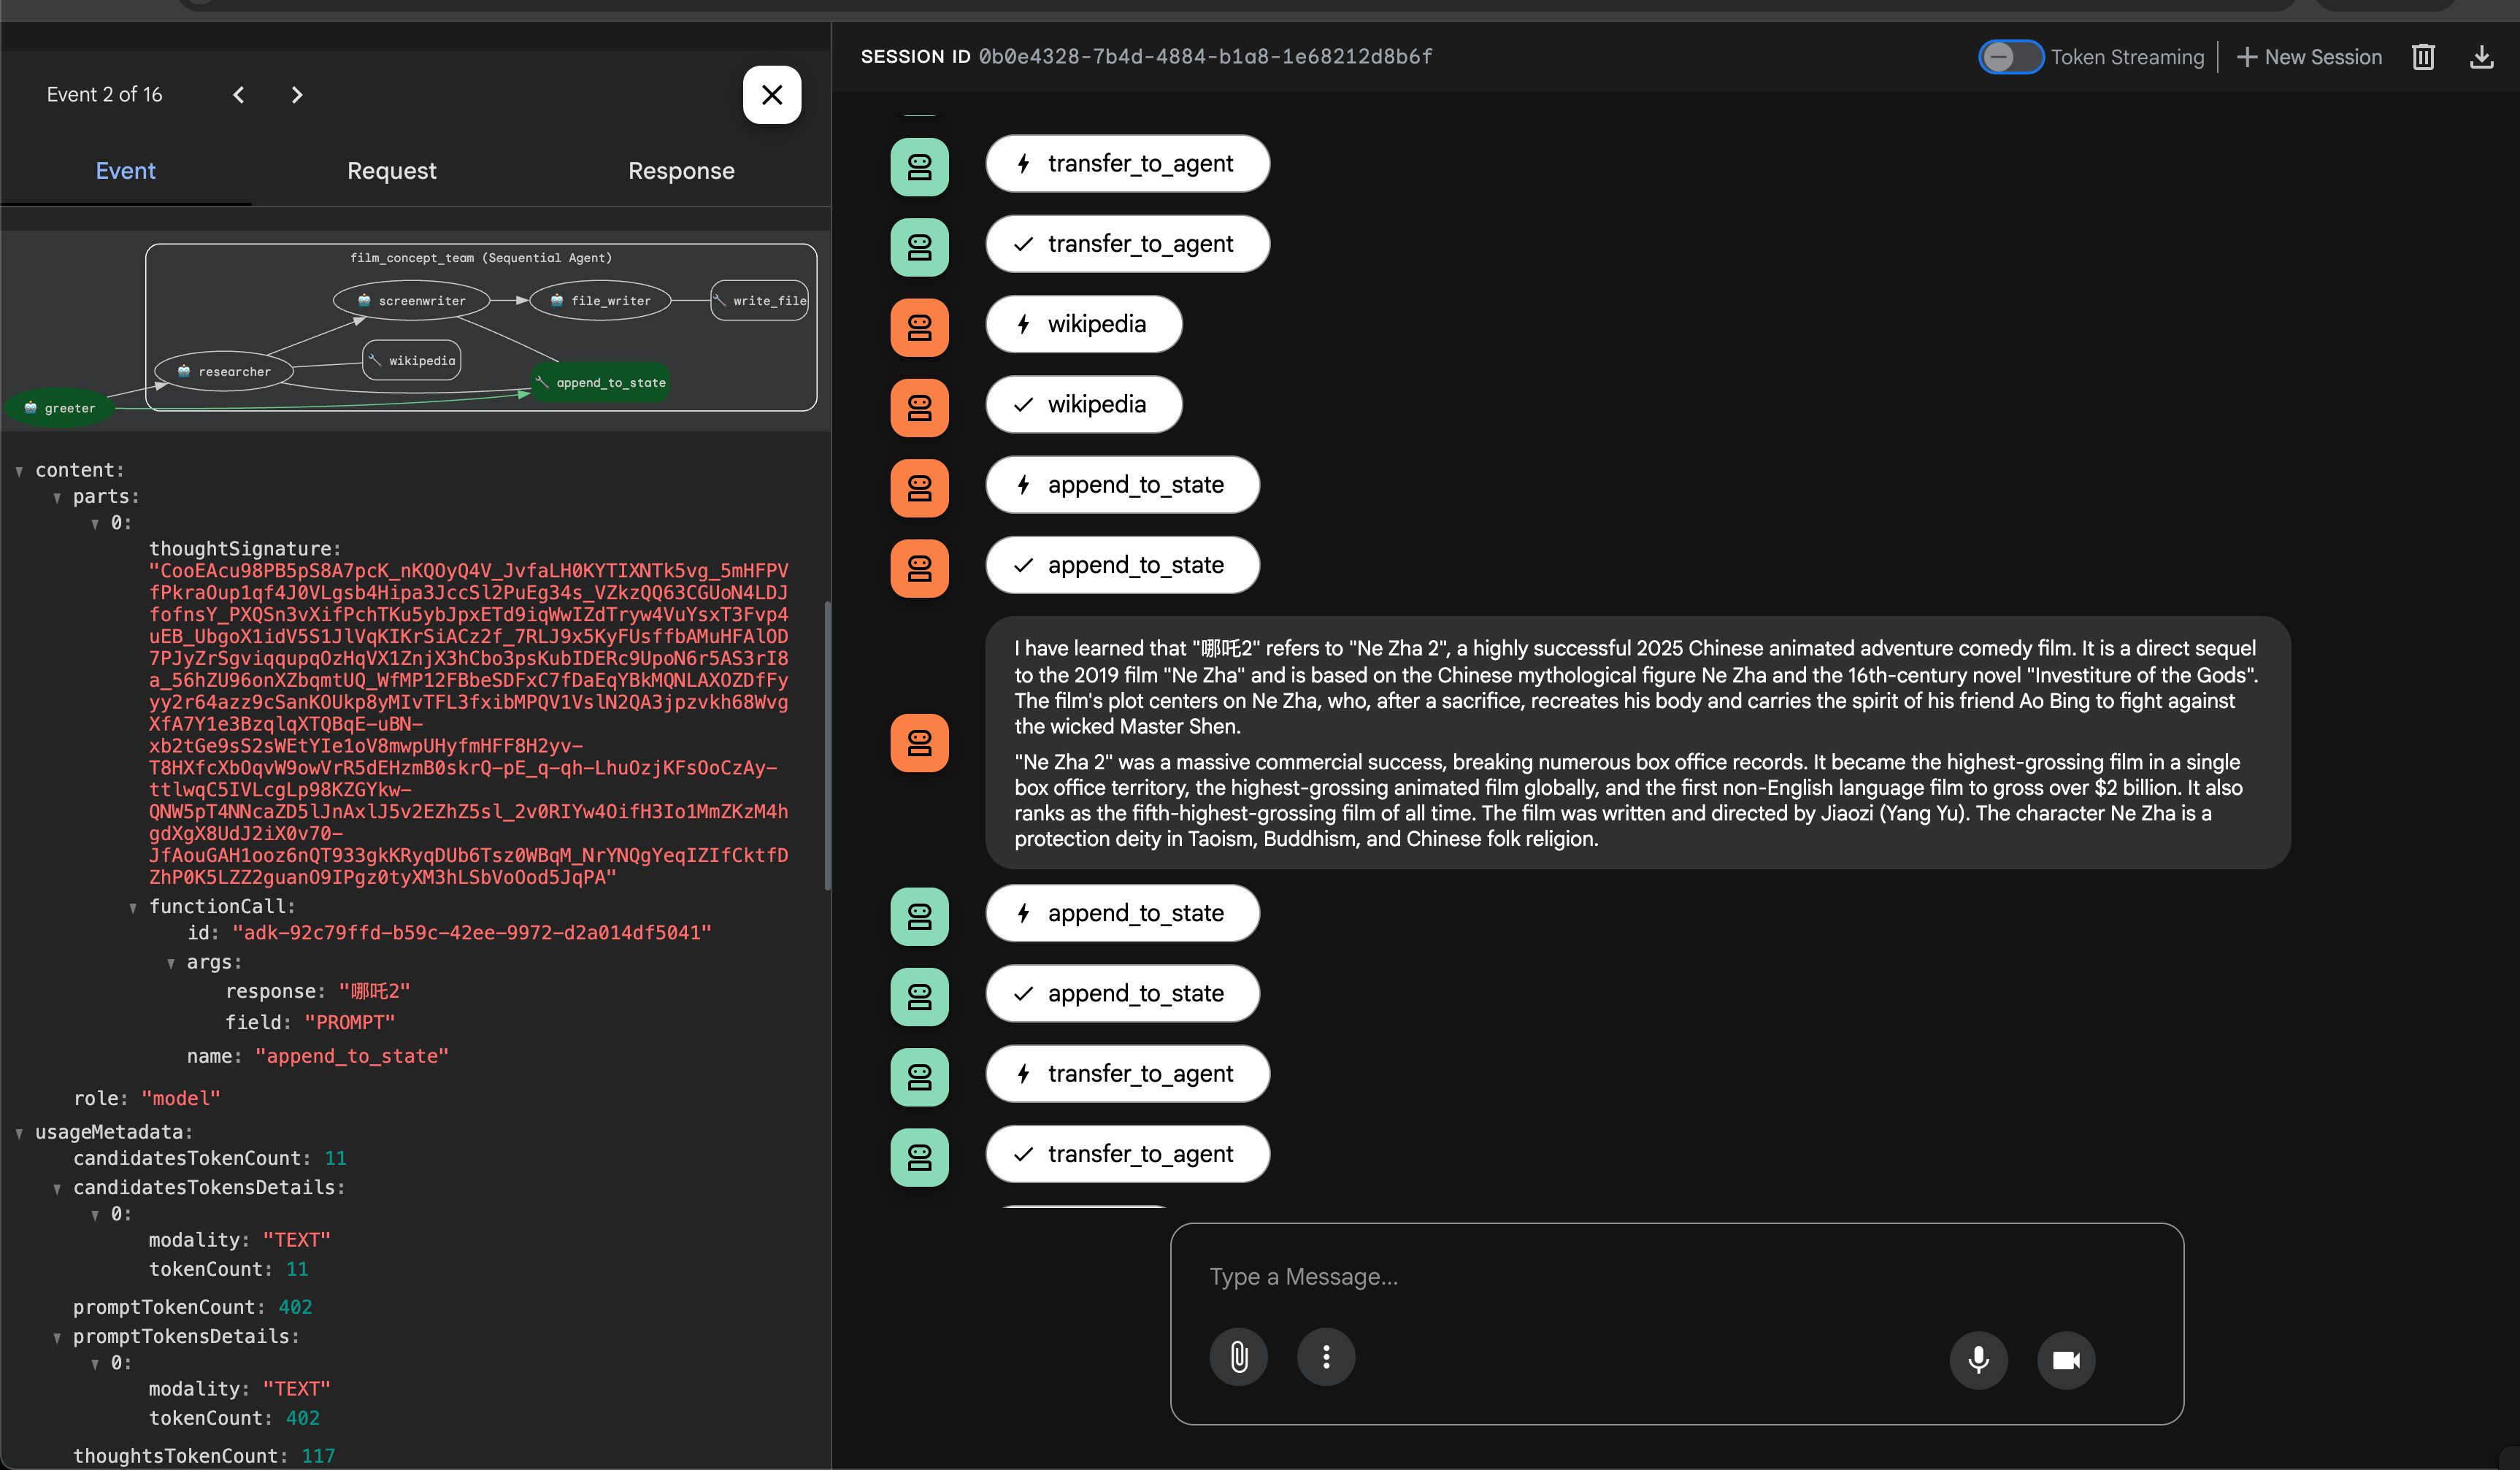Click the wikipedia tool node in the graph

pyautogui.click(x=411, y=360)
